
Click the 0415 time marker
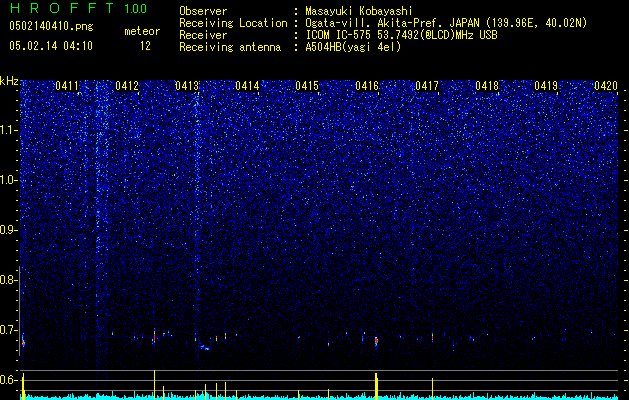[x=307, y=86]
